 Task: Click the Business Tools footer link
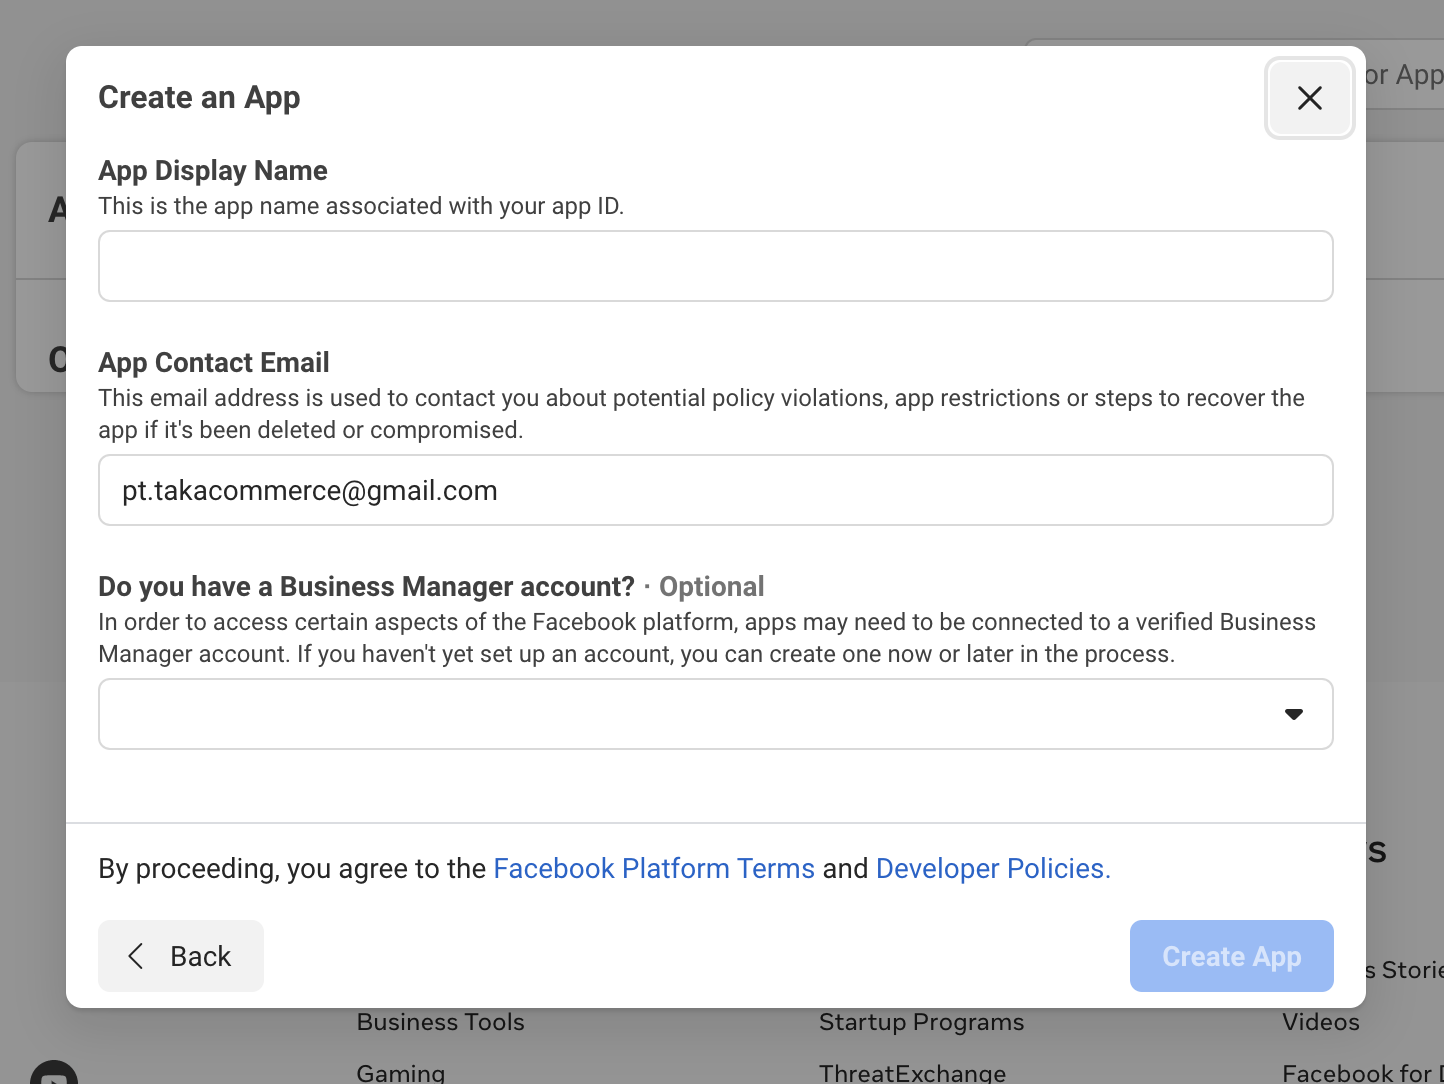(x=440, y=1022)
